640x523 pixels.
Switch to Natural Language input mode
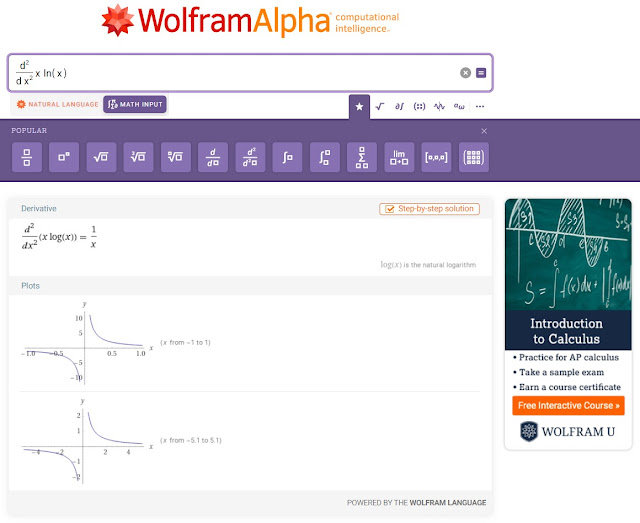[x=57, y=104]
